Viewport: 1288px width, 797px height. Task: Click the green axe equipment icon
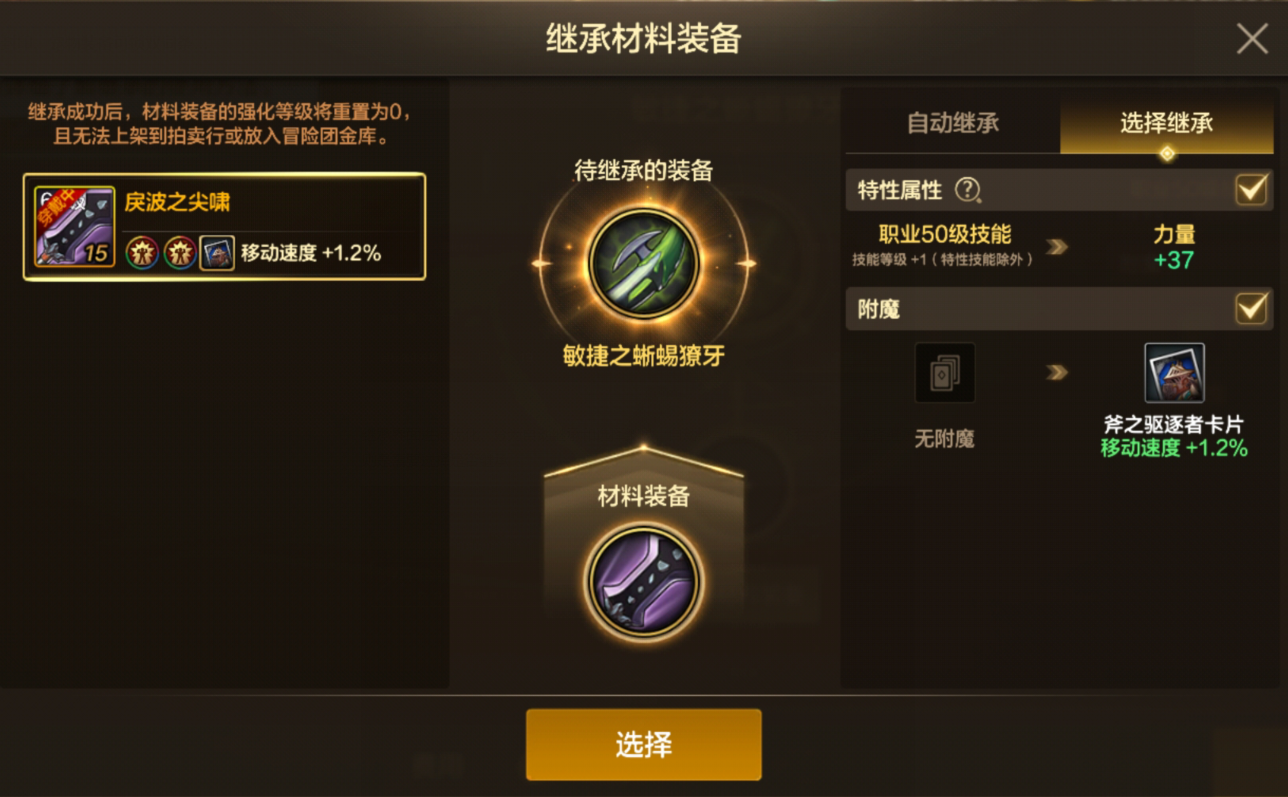(644, 264)
